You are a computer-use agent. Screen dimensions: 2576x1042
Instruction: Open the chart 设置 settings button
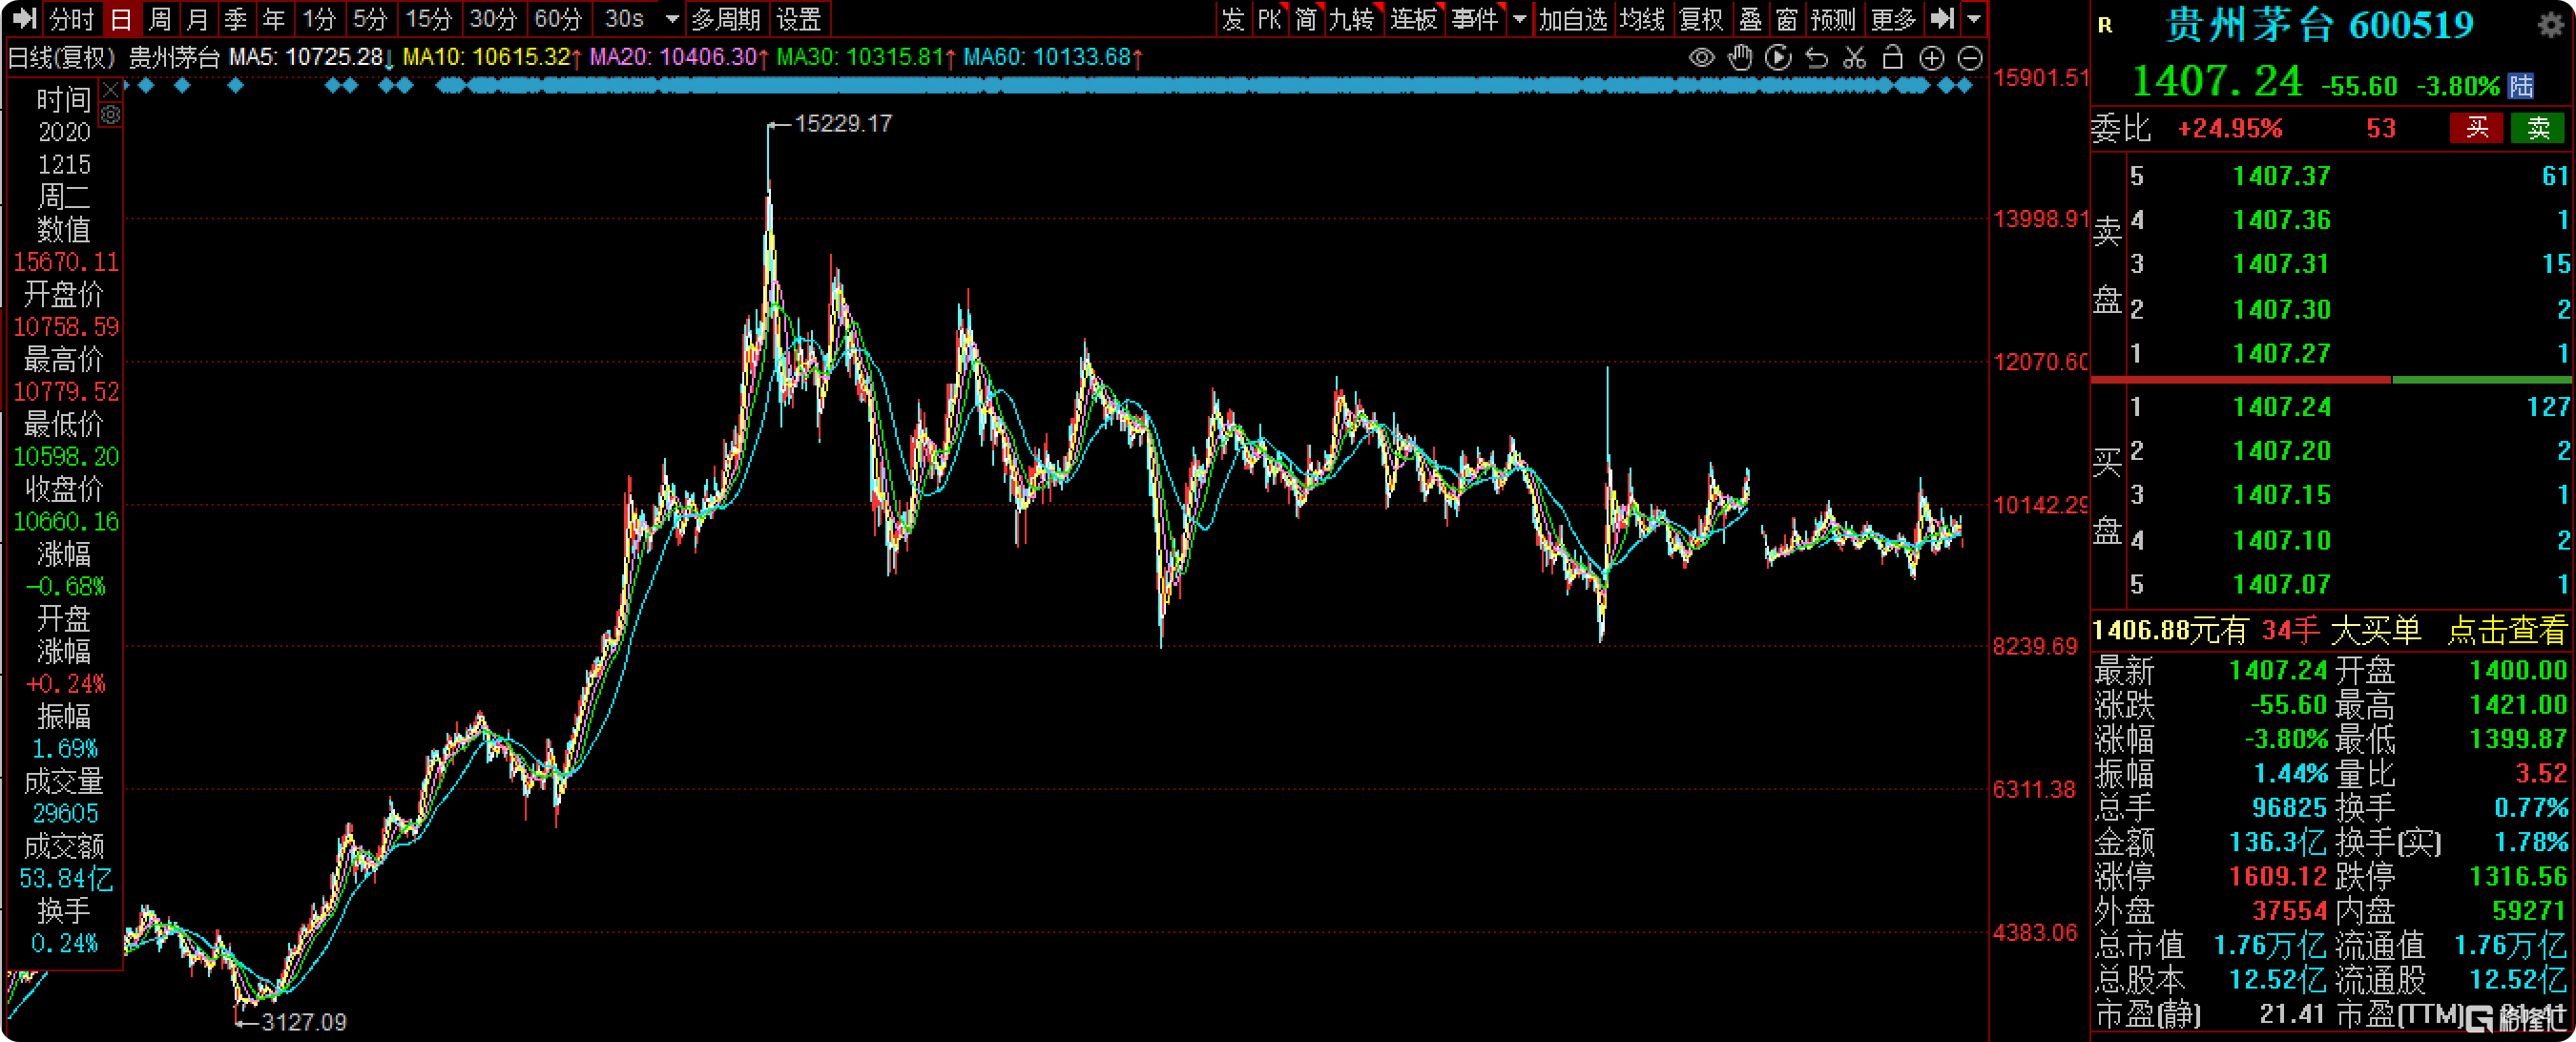click(798, 18)
